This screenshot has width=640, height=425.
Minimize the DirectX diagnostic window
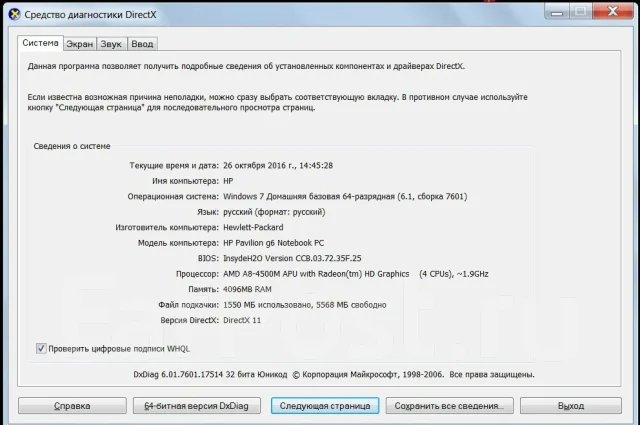(x=556, y=12)
